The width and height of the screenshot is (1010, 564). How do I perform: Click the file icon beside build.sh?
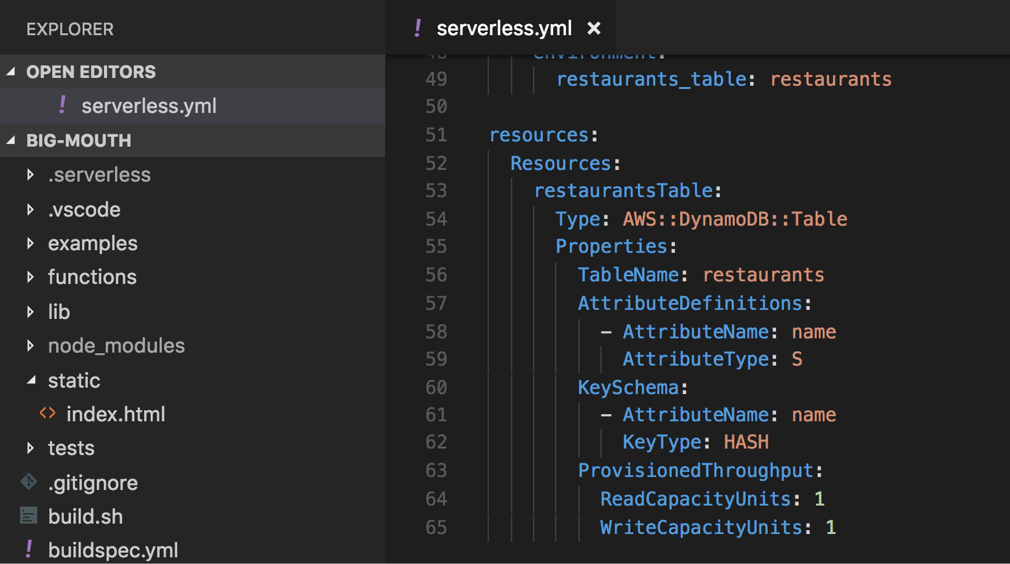tap(29, 516)
